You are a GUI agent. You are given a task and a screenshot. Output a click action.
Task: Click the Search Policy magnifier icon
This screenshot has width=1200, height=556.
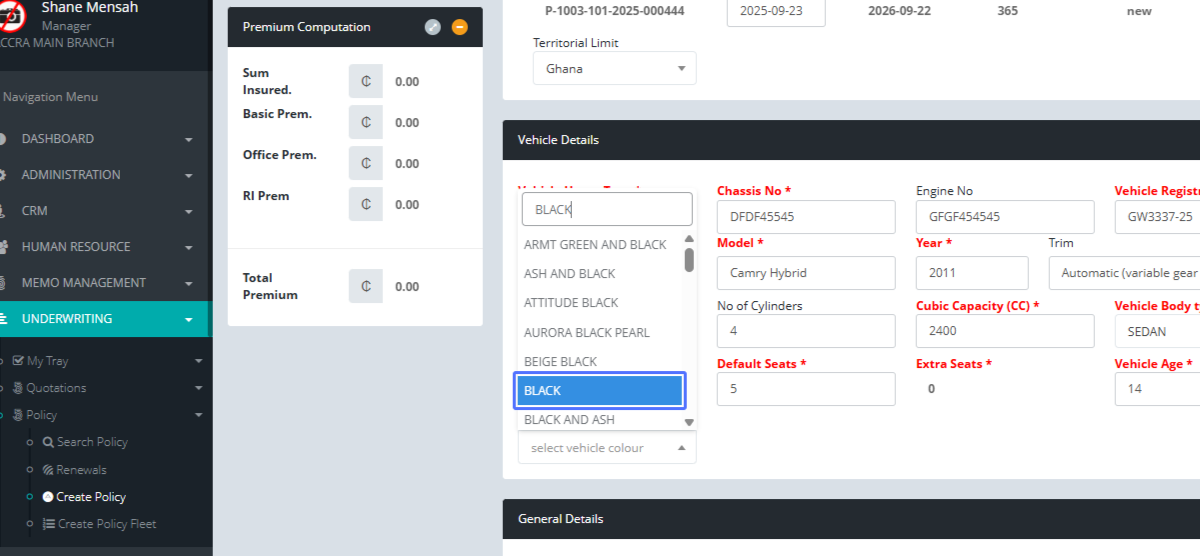[x=48, y=442]
